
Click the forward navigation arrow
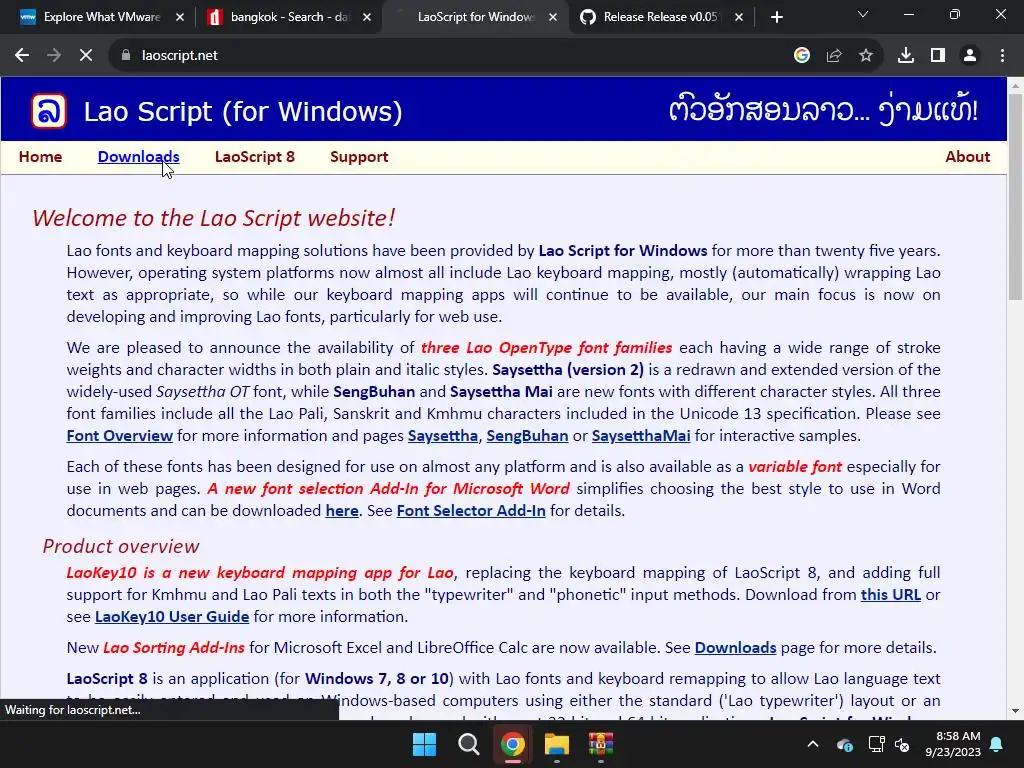click(x=54, y=56)
